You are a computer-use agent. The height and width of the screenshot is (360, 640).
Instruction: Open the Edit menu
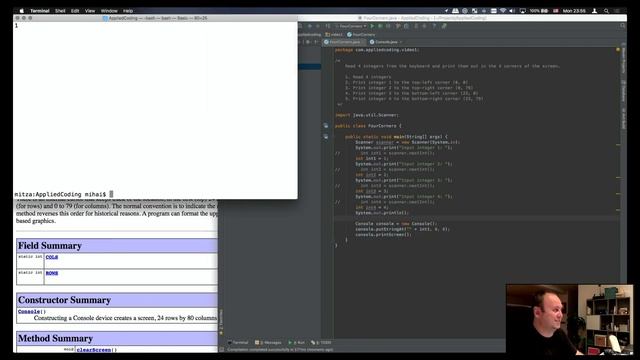tap(75, 11)
